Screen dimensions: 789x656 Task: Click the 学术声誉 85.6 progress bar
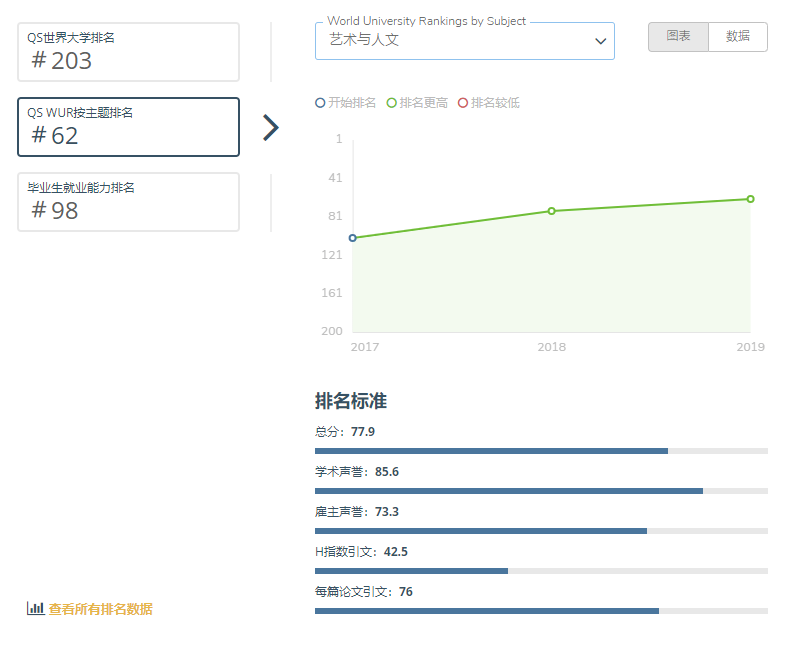coord(541,491)
